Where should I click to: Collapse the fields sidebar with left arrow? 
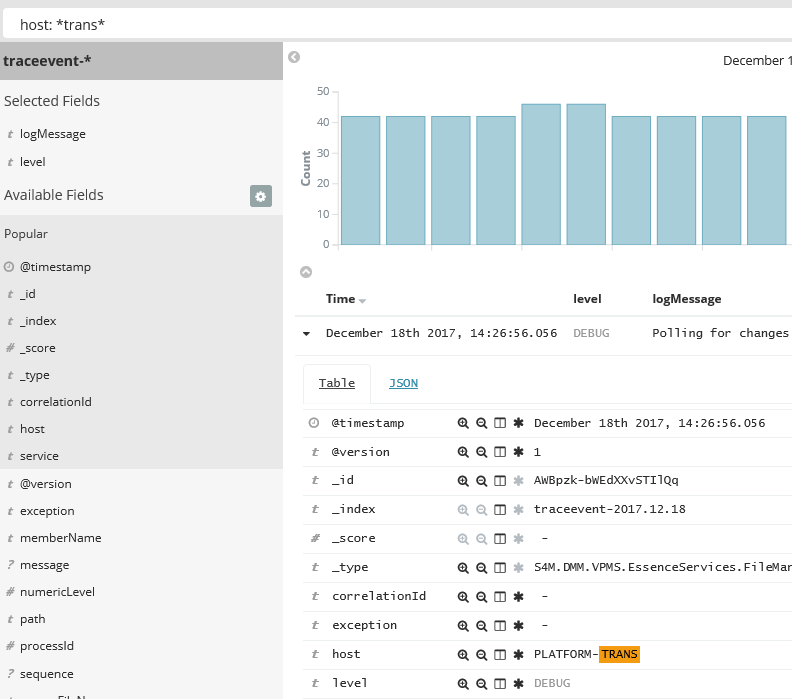(294, 57)
